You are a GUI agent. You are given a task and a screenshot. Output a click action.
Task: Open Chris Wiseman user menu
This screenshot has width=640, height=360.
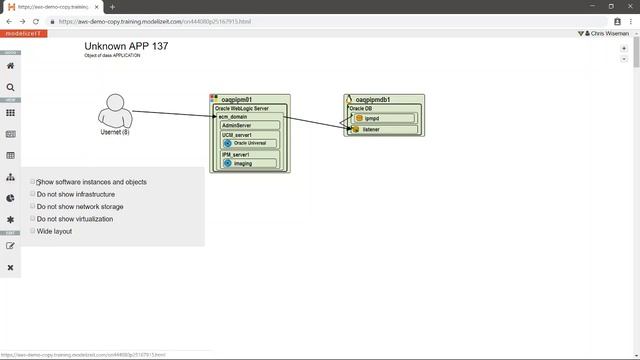[607, 33]
